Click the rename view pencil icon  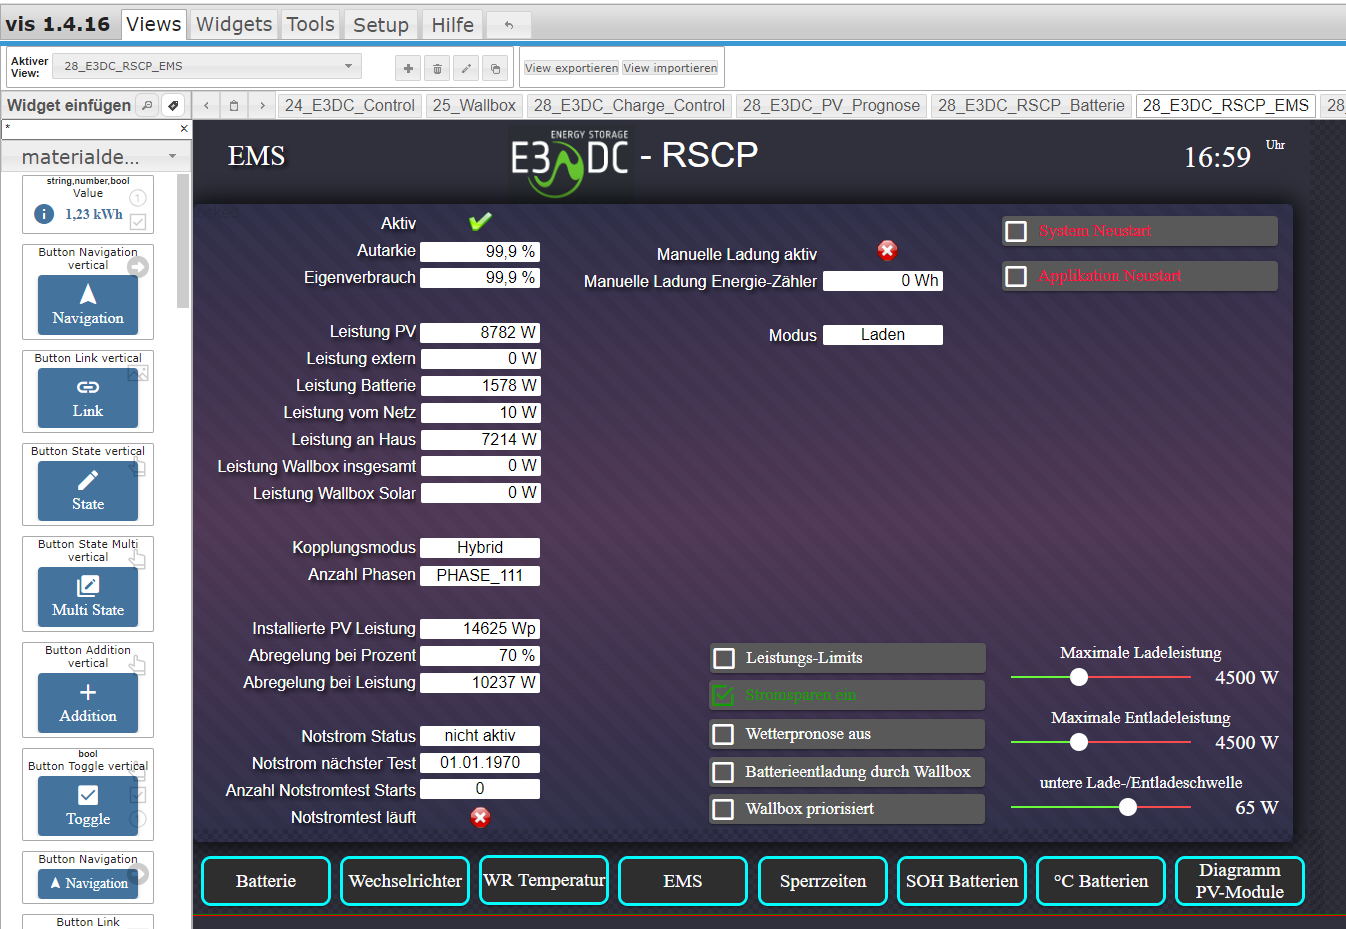[466, 68]
